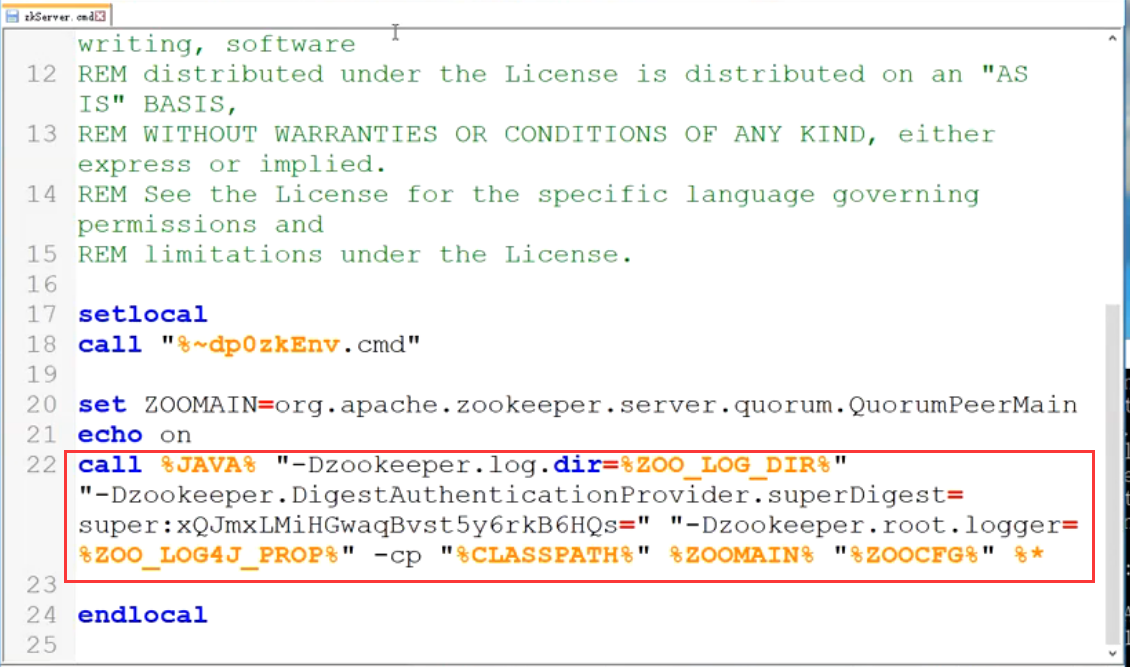Screen dimensions: 1130x667
Task: Click the word "limitations" on line 15
Action: tap(233, 254)
